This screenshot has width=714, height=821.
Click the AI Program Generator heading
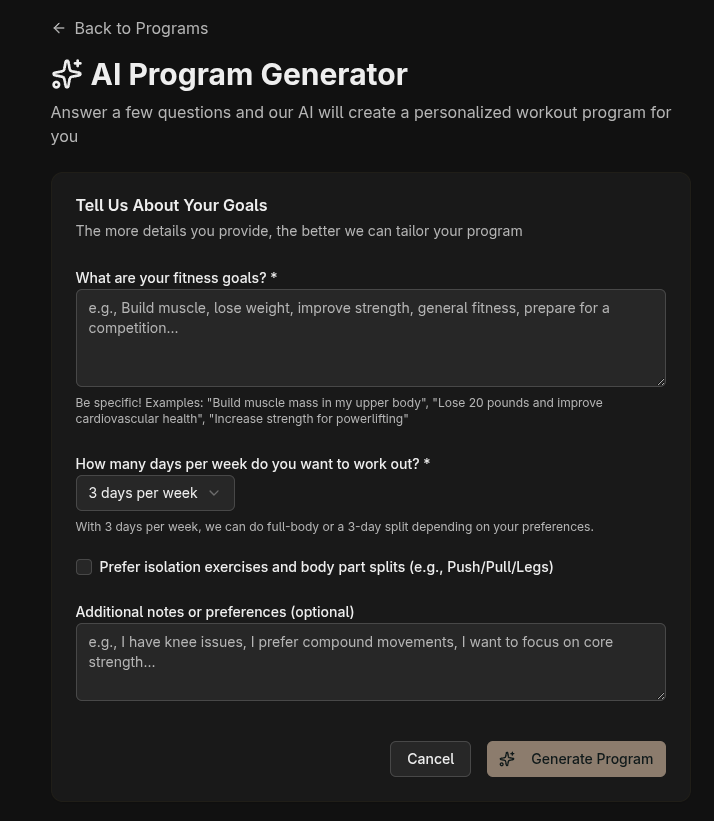[x=249, y=74]
